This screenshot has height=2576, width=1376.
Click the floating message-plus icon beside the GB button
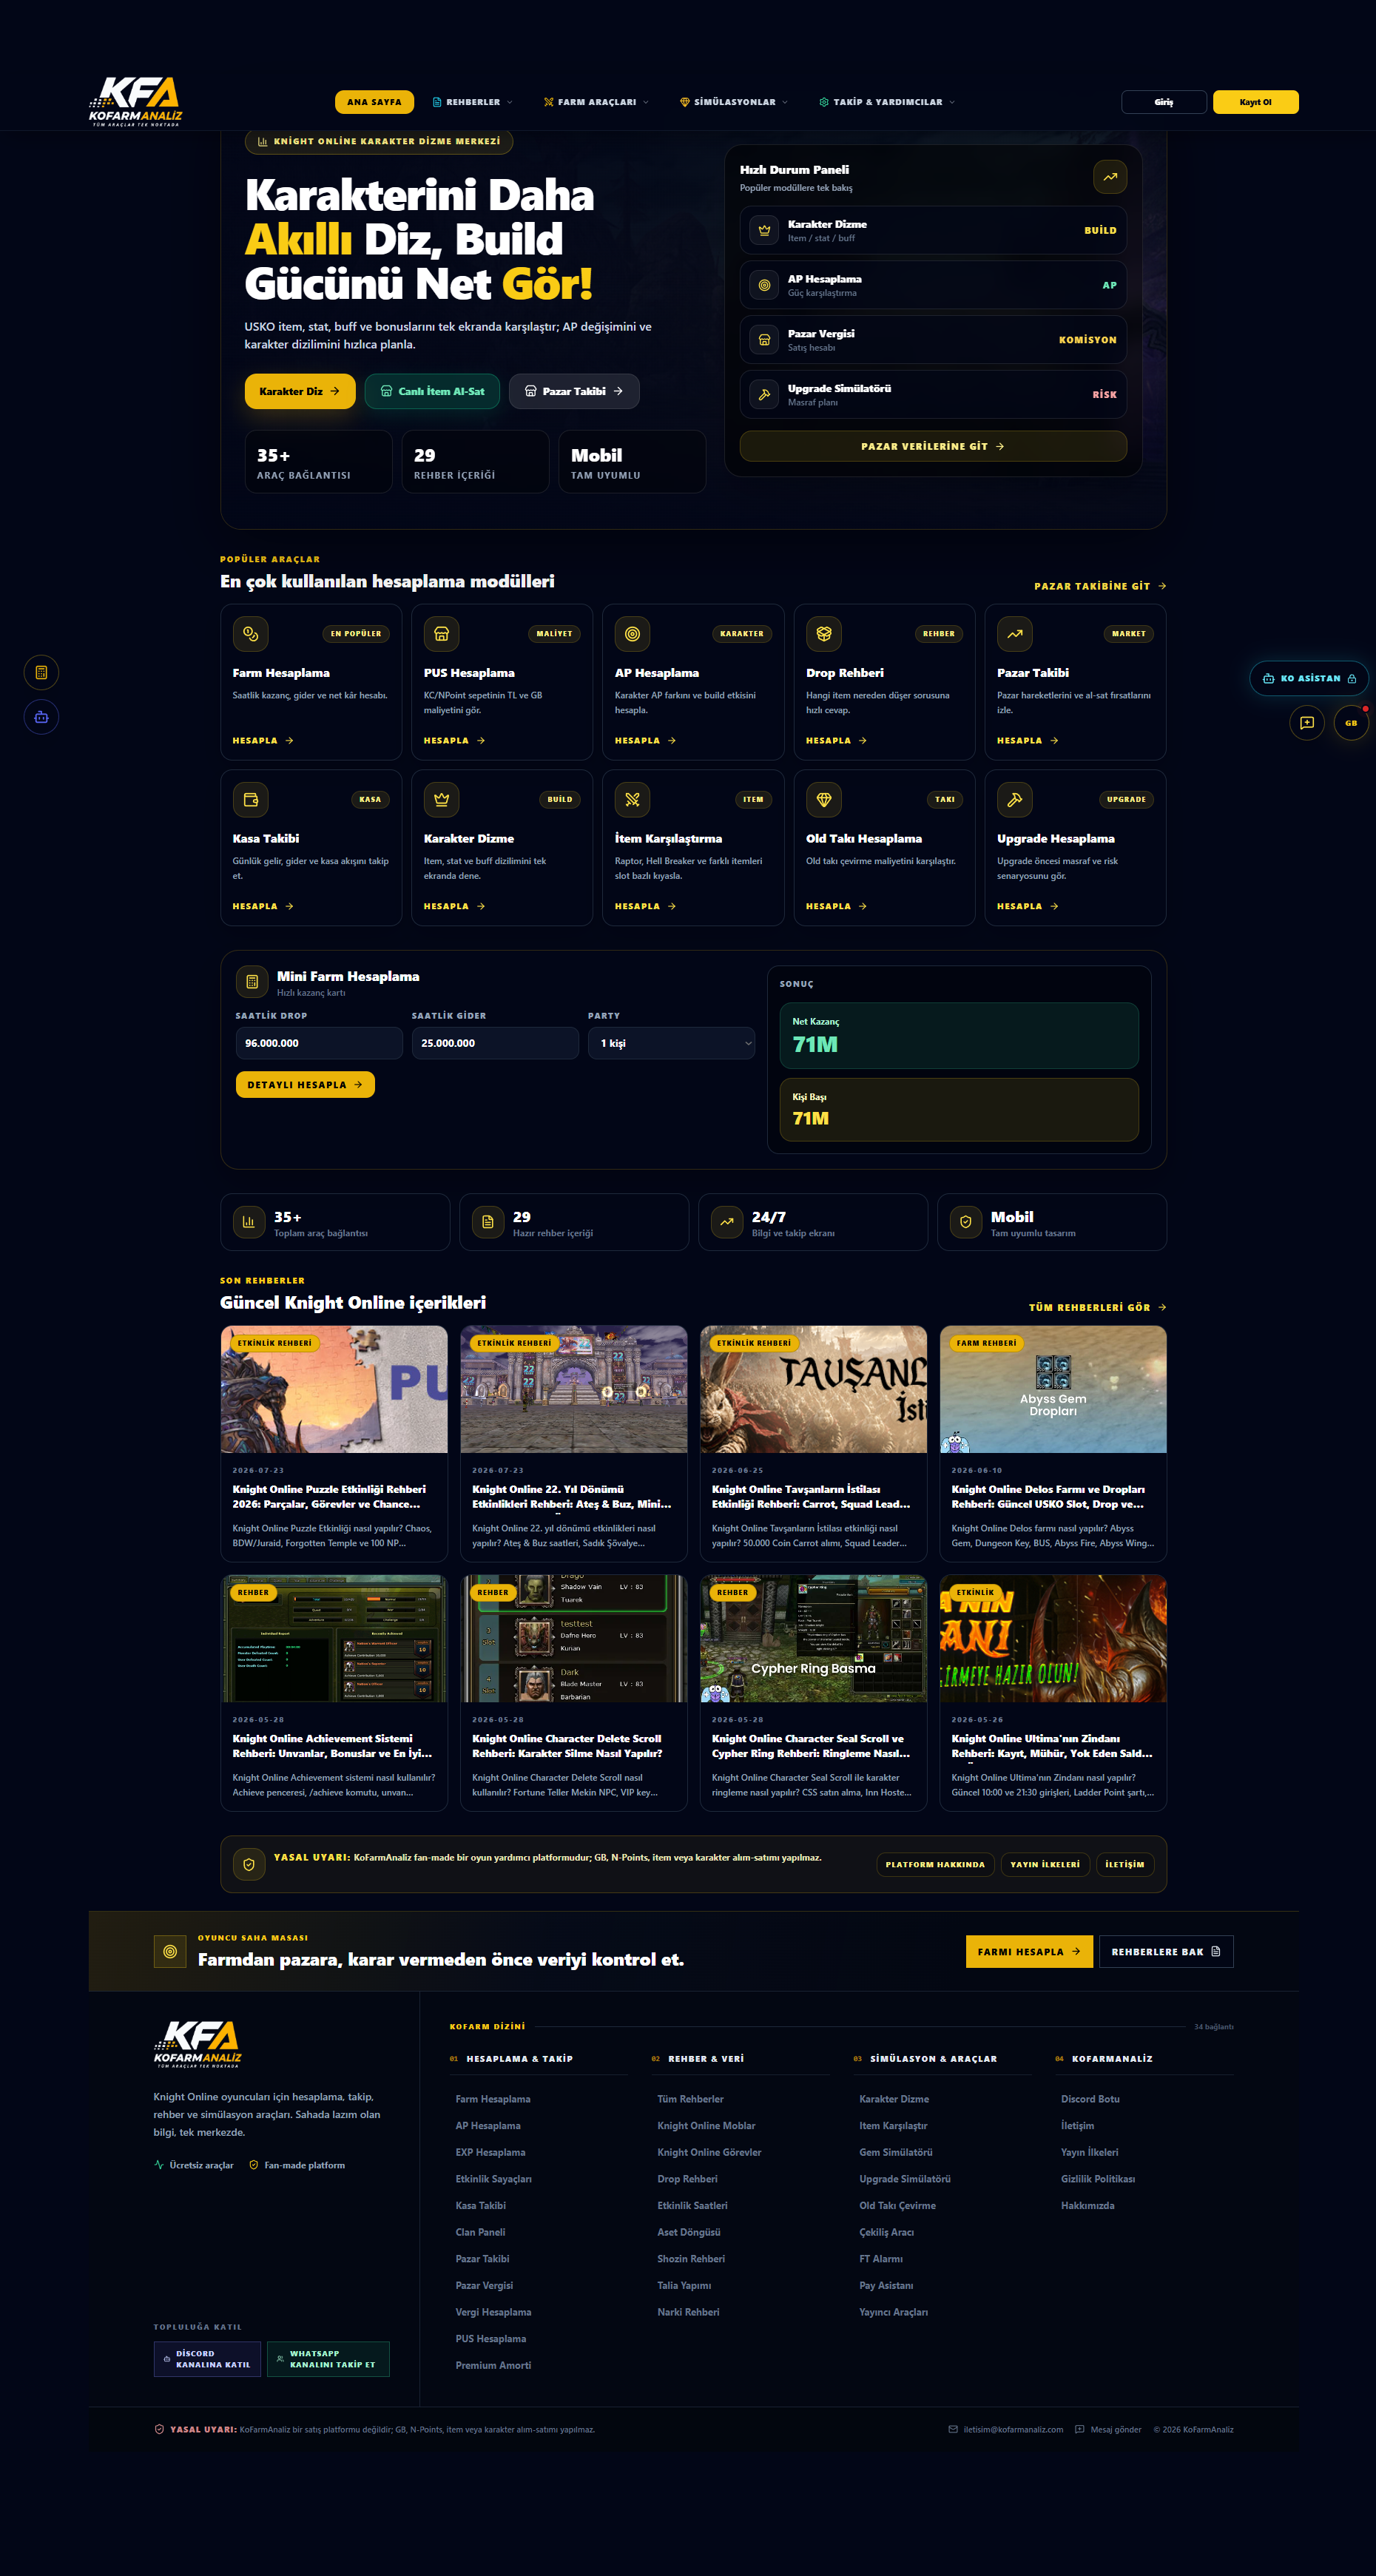(x=1306, y=723)
